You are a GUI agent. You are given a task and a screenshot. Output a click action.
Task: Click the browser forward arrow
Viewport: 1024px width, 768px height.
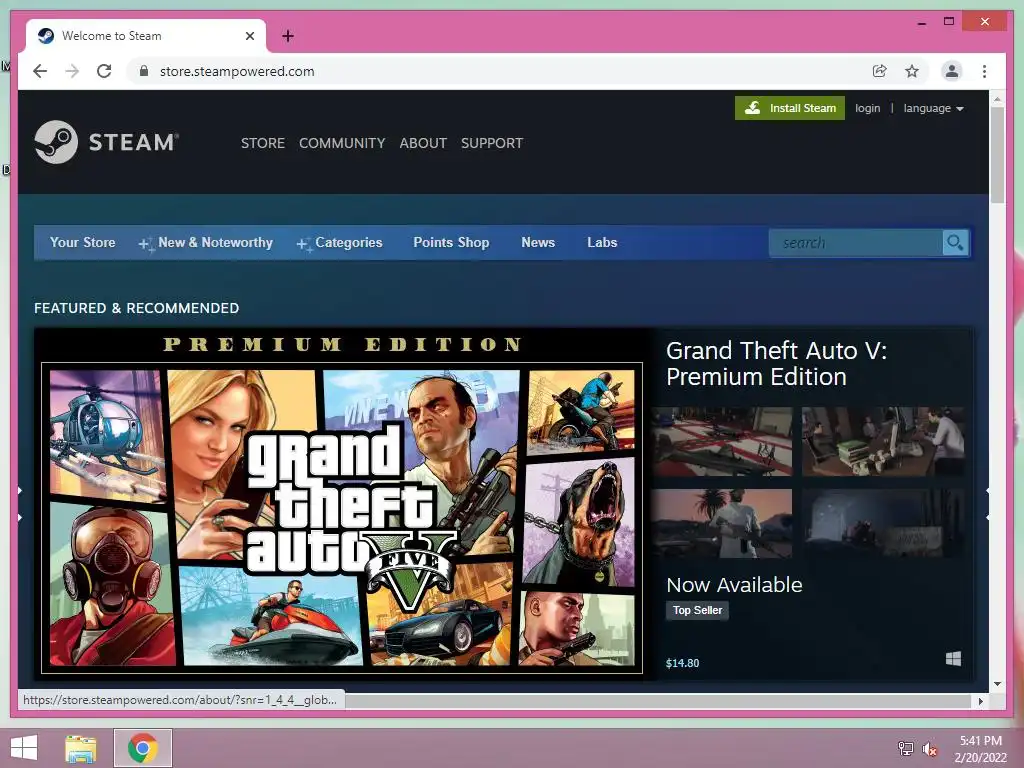(72, 71)
